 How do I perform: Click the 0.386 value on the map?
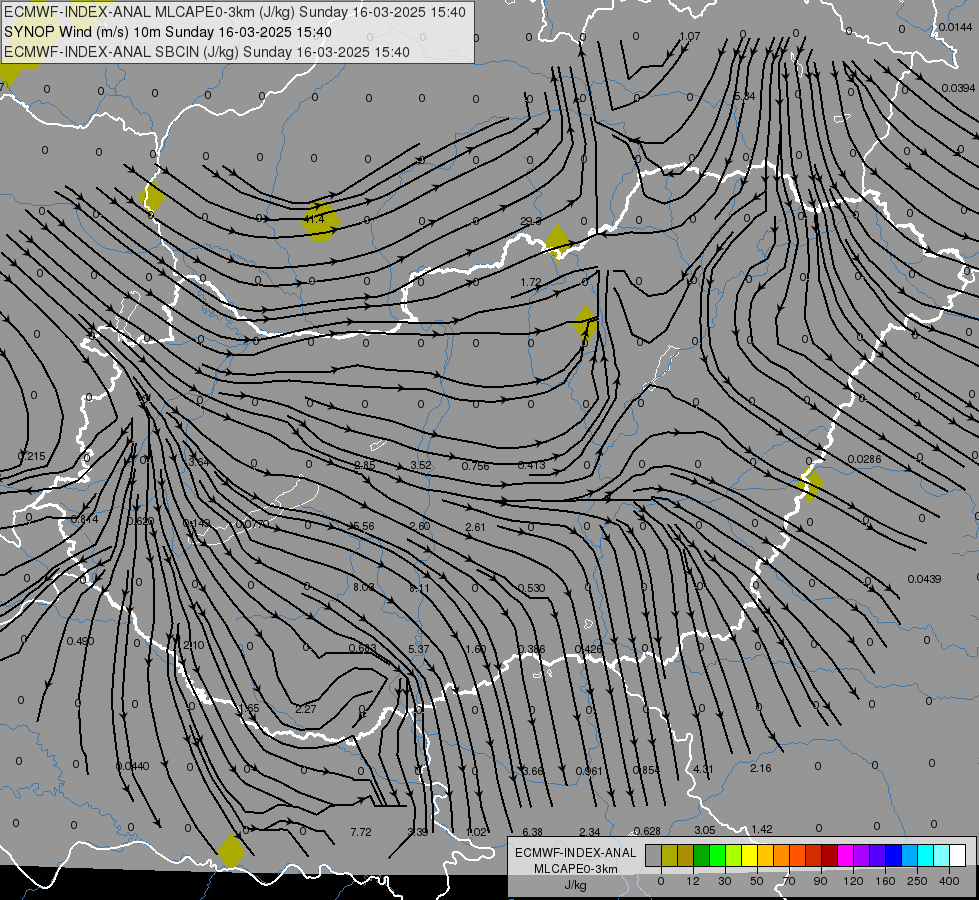[531, 650]
